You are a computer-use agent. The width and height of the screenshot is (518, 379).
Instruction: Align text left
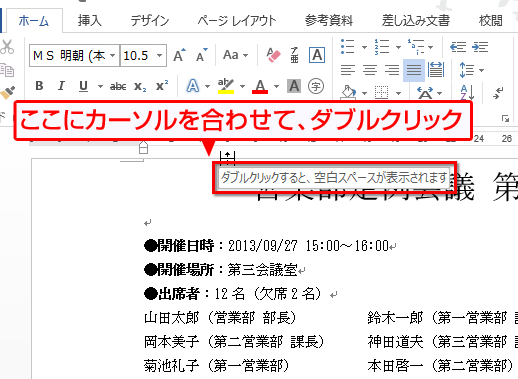(x=348, y=70)
